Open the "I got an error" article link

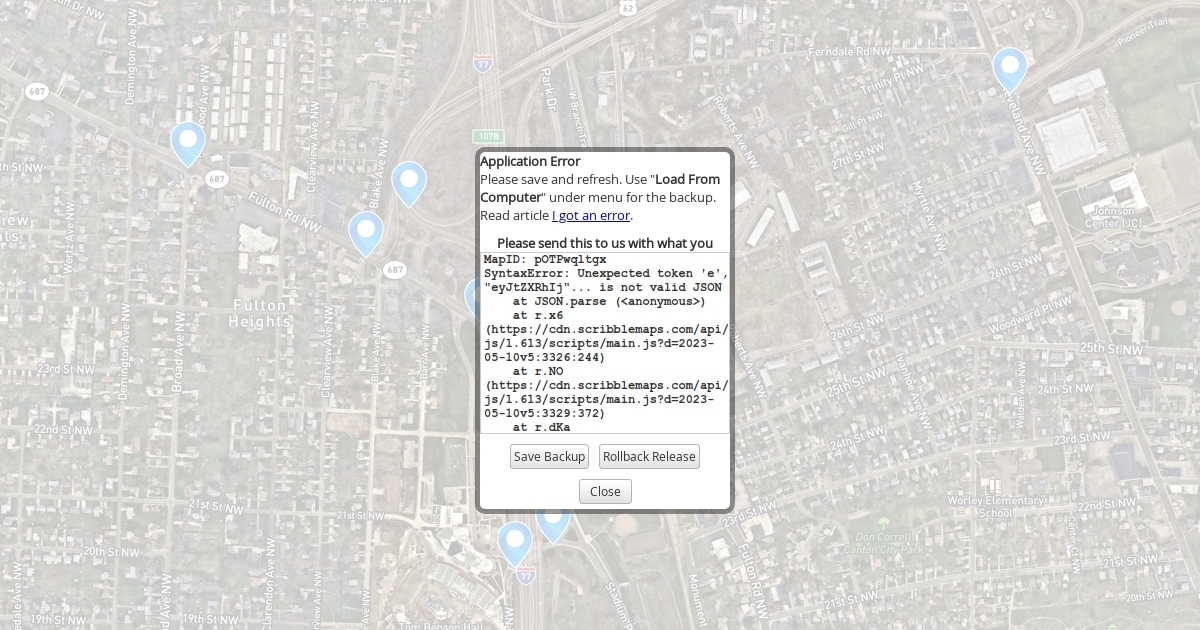coord(591,215)
